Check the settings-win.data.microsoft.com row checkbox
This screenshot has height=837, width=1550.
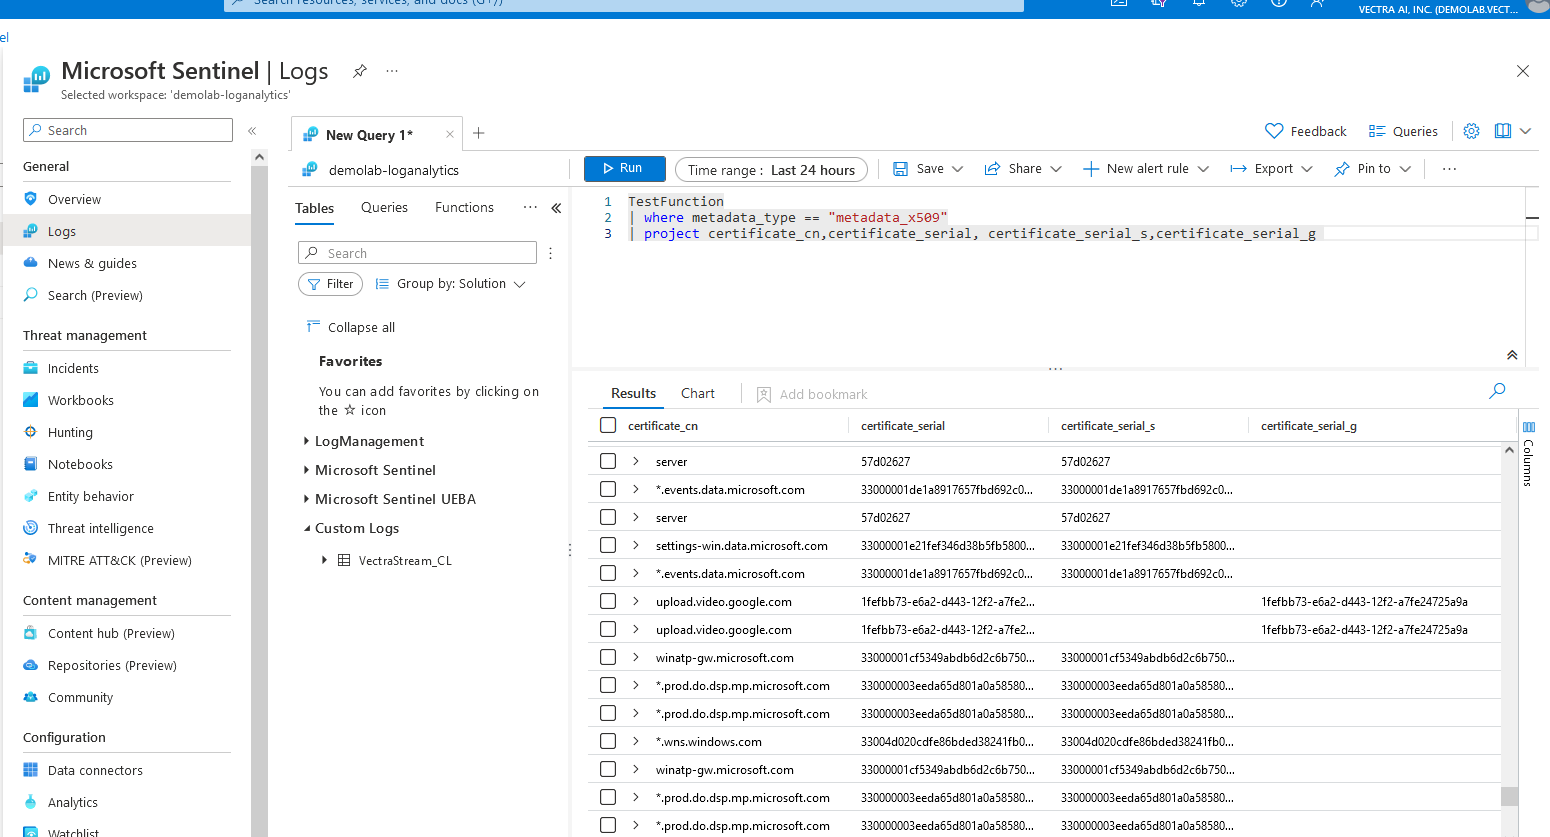coord(608,545)
